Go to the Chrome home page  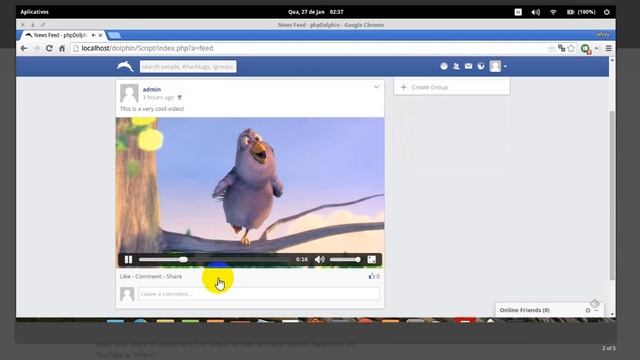pos(62,48)
